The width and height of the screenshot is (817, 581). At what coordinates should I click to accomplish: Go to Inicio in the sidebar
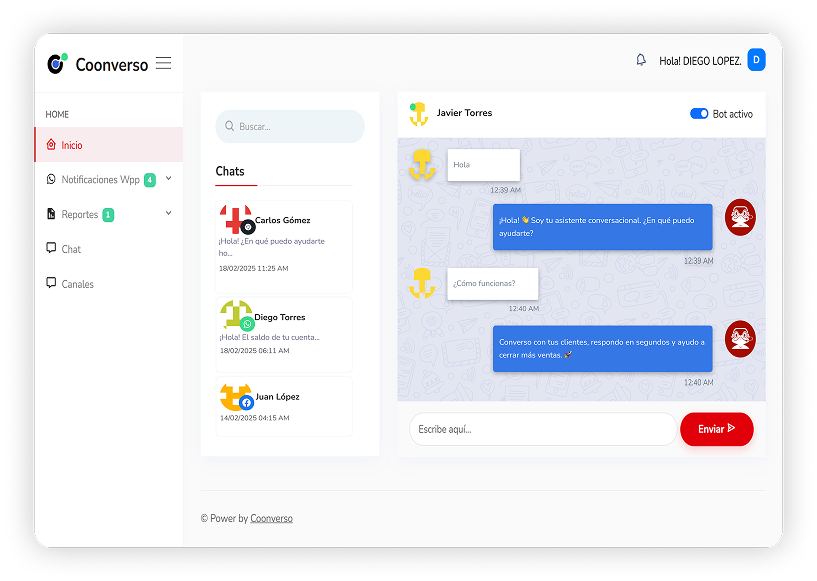pyautogui.click(x=72, y=145)
